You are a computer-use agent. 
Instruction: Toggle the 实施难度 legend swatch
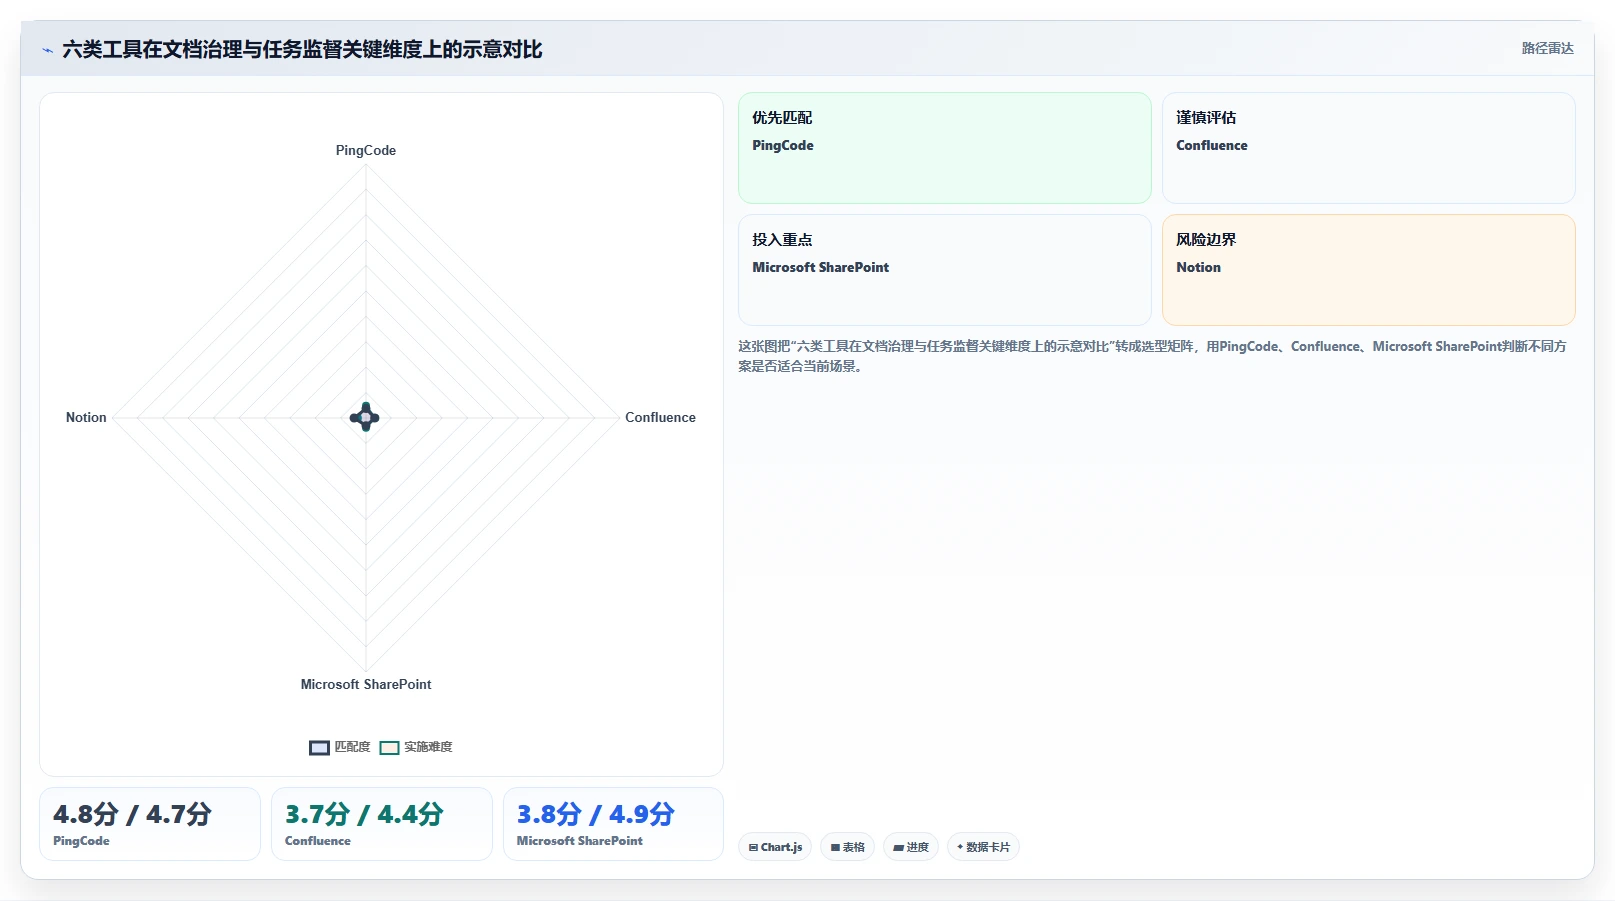(x=389, y=748)
